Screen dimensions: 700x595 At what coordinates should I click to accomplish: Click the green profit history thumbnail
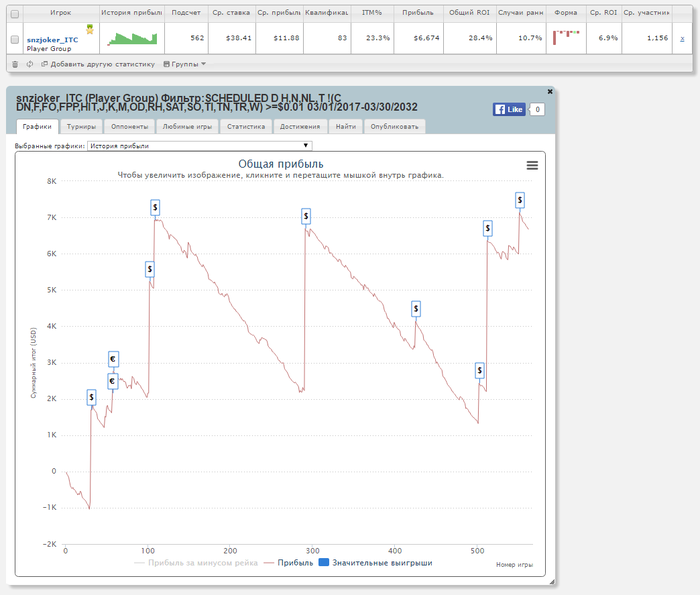(132, 39)
